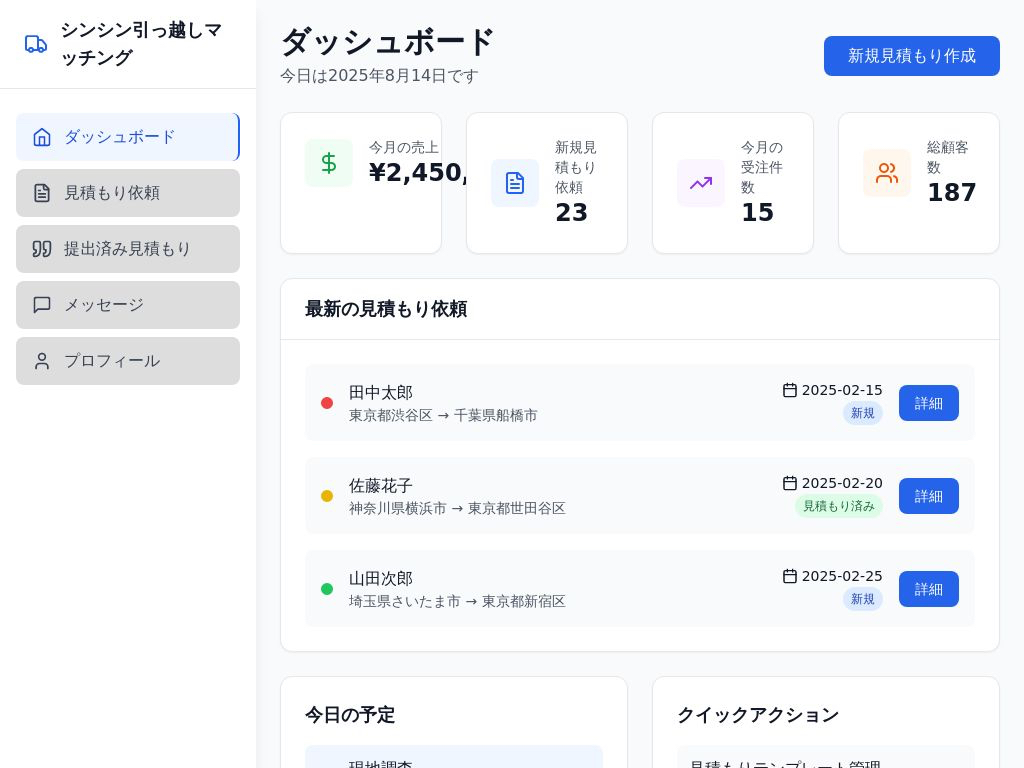Viewport: 1024px width, 768px height.
Task: Click the calendar icon beside 2025-02-25
Action: click(x=790, y=576)
